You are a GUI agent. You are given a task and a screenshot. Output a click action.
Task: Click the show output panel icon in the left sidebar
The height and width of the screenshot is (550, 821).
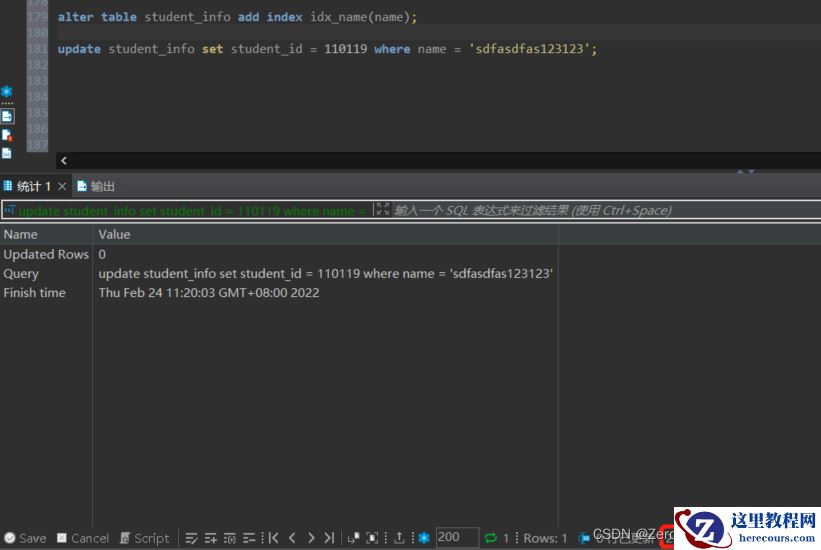[x=7, y=116]
